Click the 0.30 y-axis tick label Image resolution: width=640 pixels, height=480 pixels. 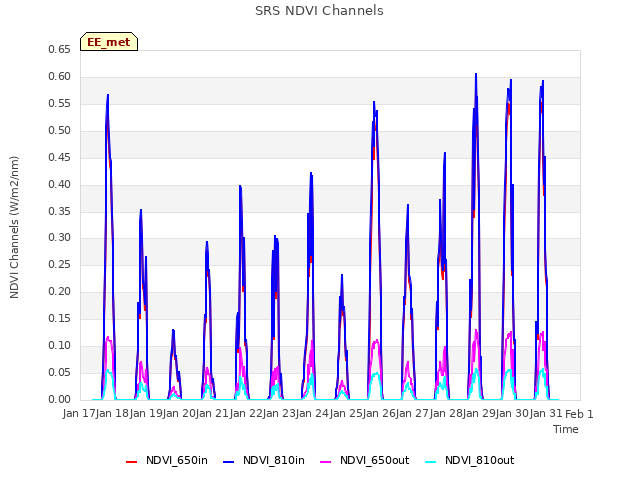(60, 238)
